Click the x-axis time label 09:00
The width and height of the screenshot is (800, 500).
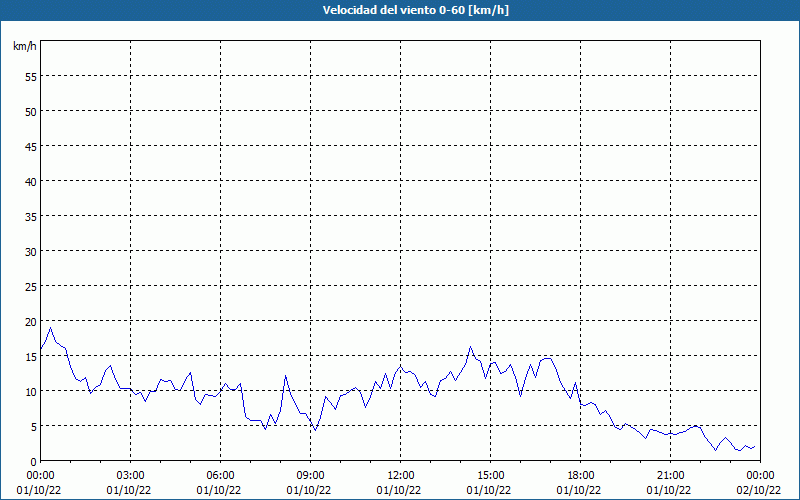(x=310, y=476)
